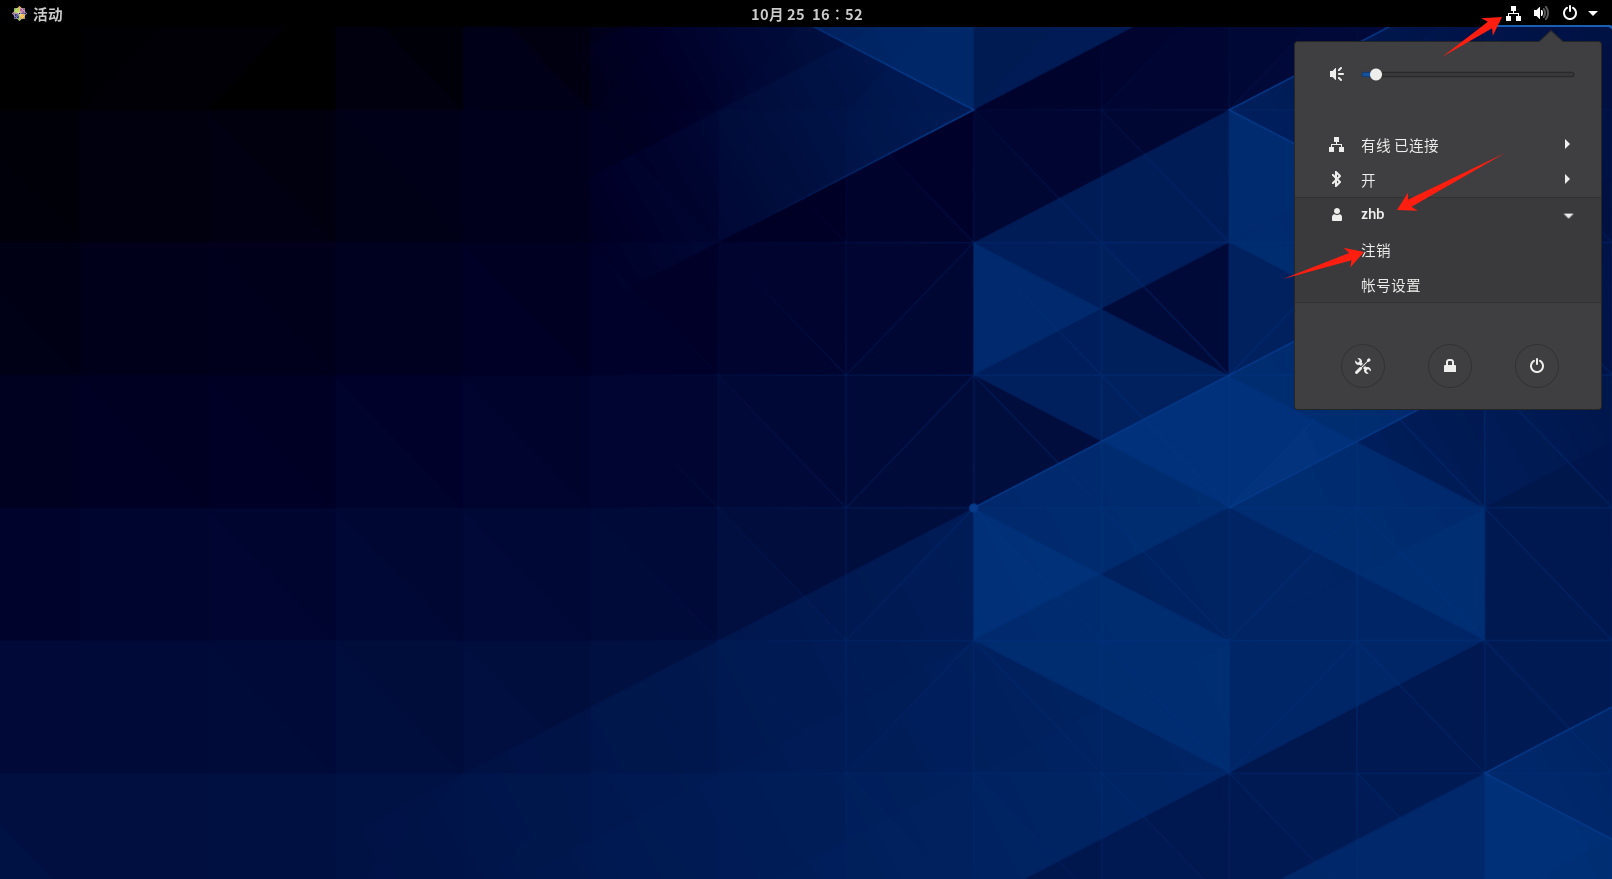1612x879 pixels.
Task: Close system menu via top bar arrow
Action: [1593, 14]
